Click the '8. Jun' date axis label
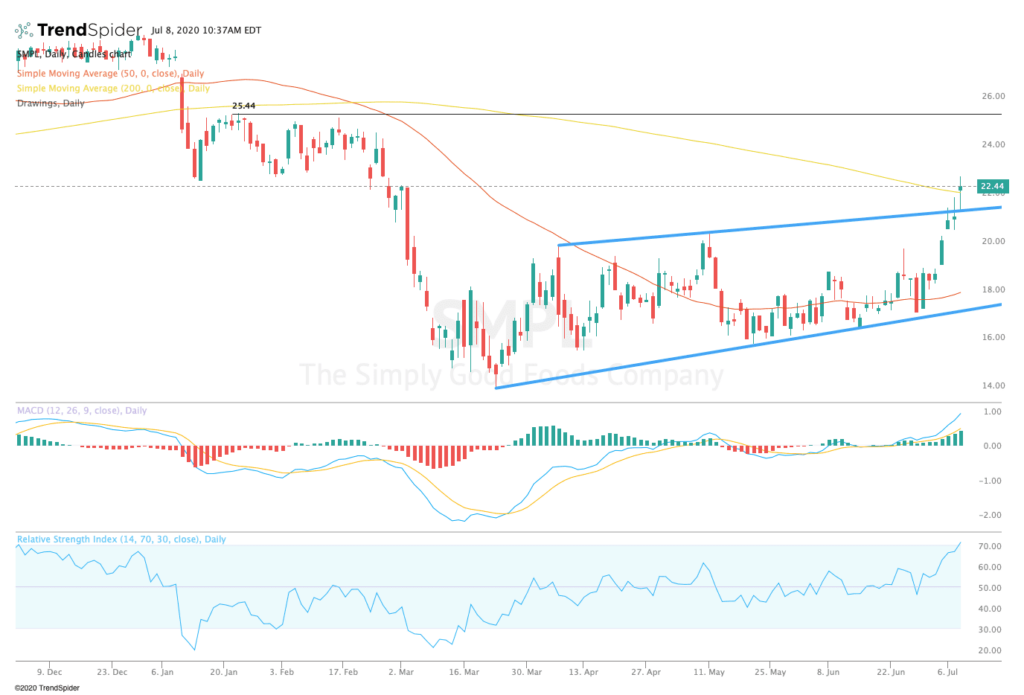Image resolution: width=1024 pixels, height=695 pixels. pos(828,672)
